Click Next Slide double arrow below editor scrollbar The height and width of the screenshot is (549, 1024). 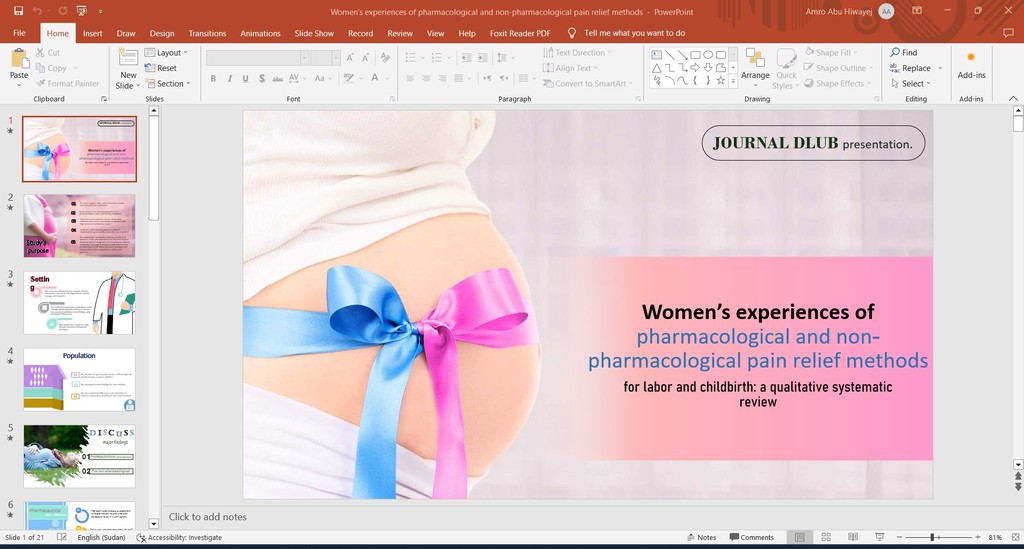(x=1018, y=487)
